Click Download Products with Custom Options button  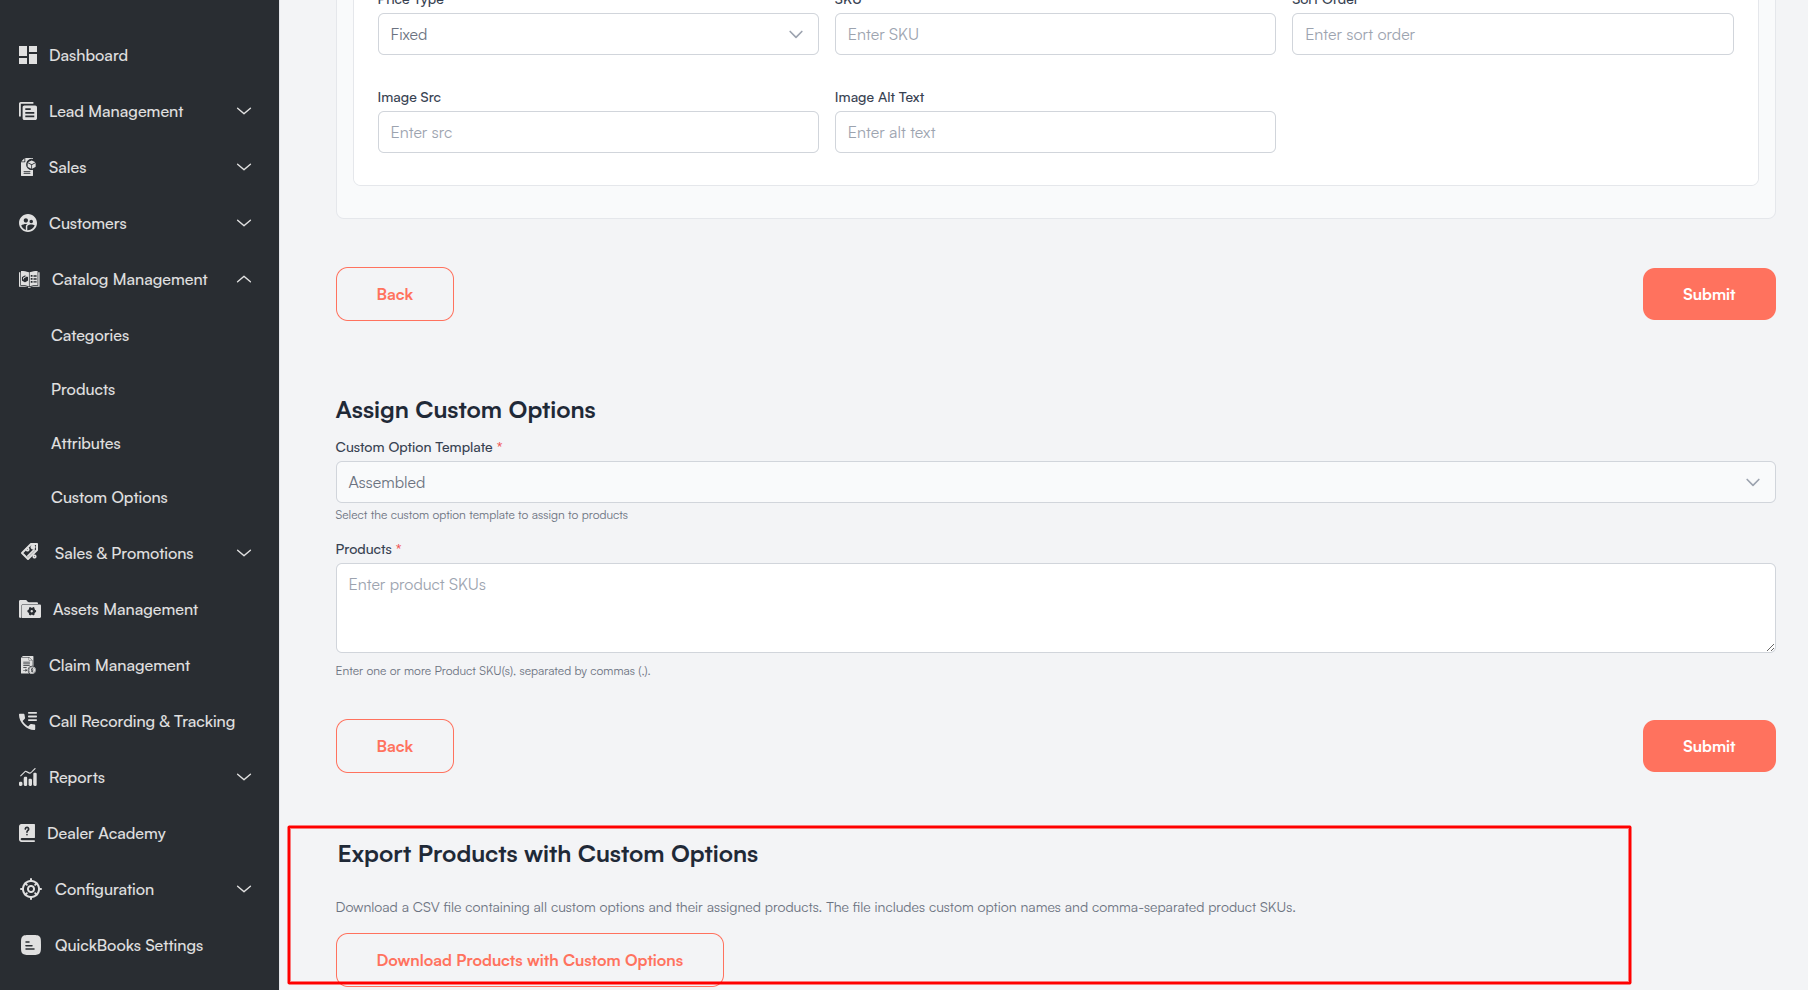click(x=530, y=960)
